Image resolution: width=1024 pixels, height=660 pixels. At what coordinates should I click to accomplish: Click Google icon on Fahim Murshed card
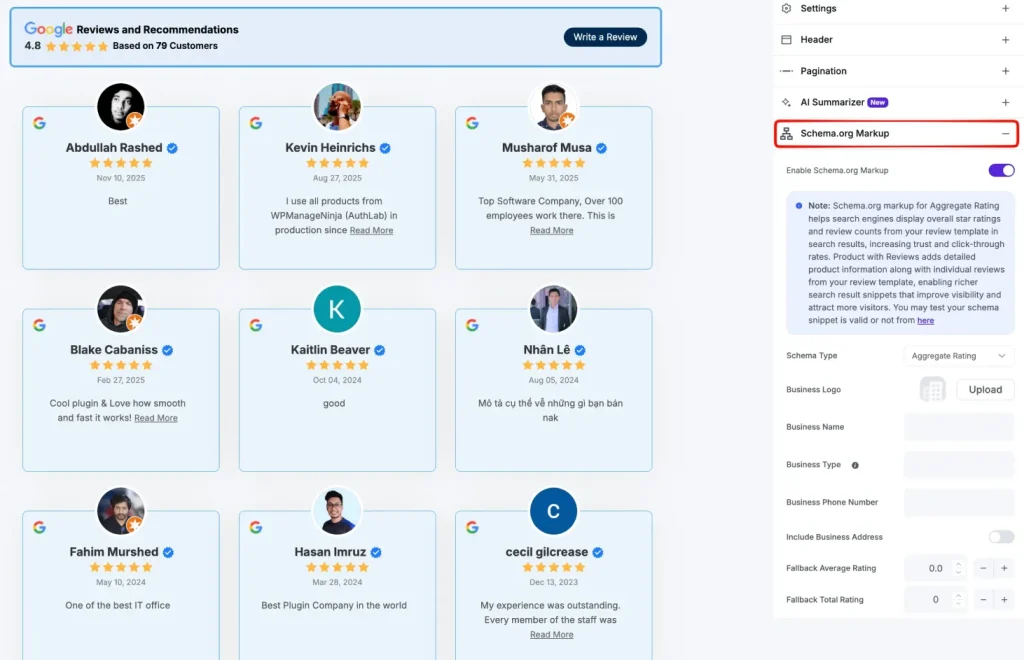click(40, 527)
